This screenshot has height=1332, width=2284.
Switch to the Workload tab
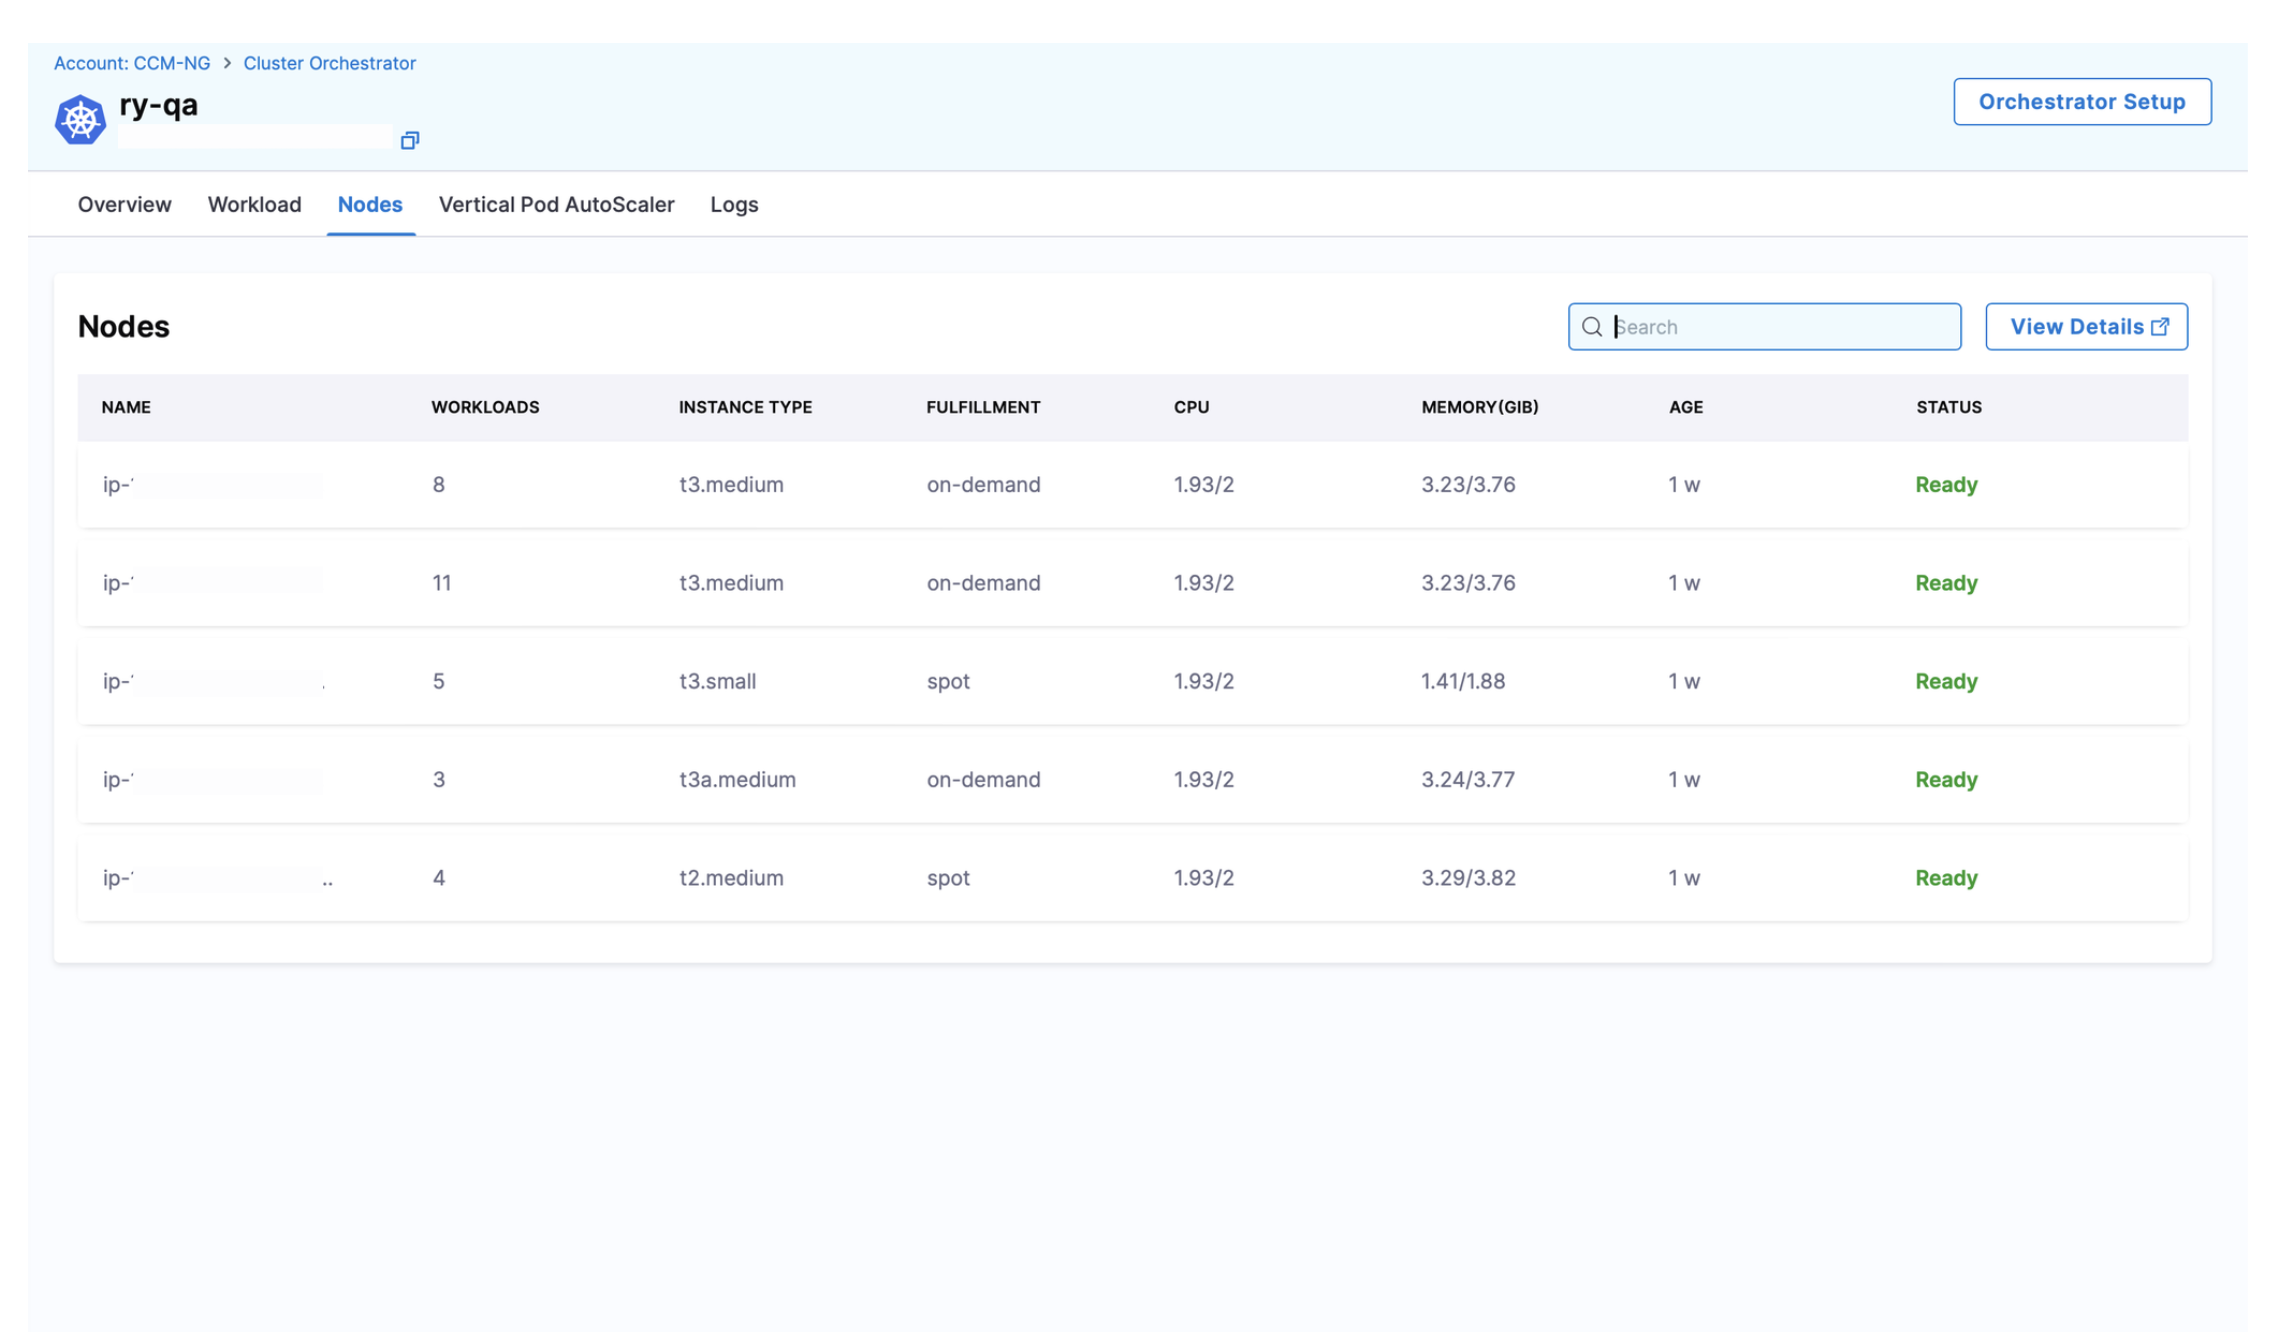click(x=254, y=204)
